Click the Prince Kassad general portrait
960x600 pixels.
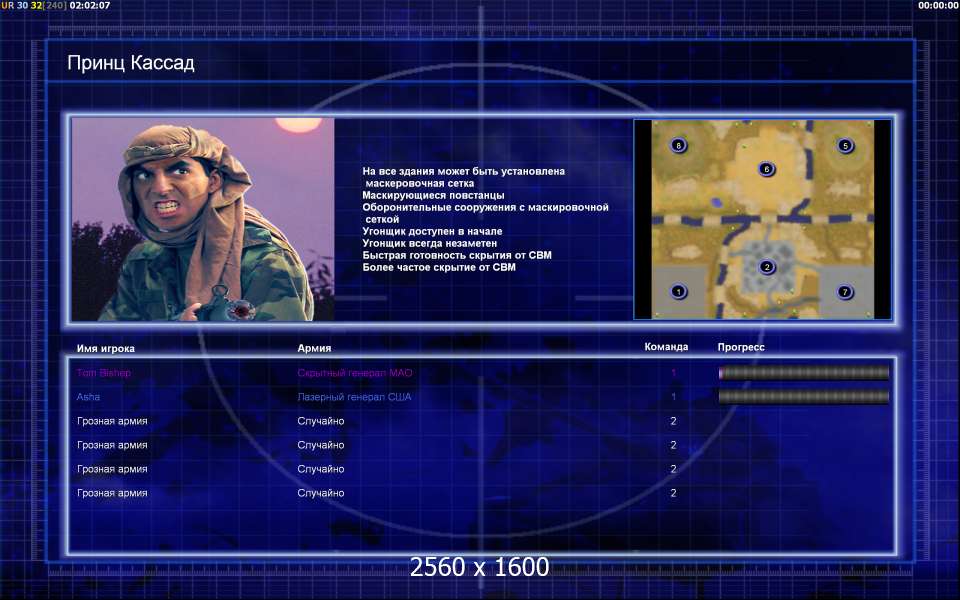(203, 219)
